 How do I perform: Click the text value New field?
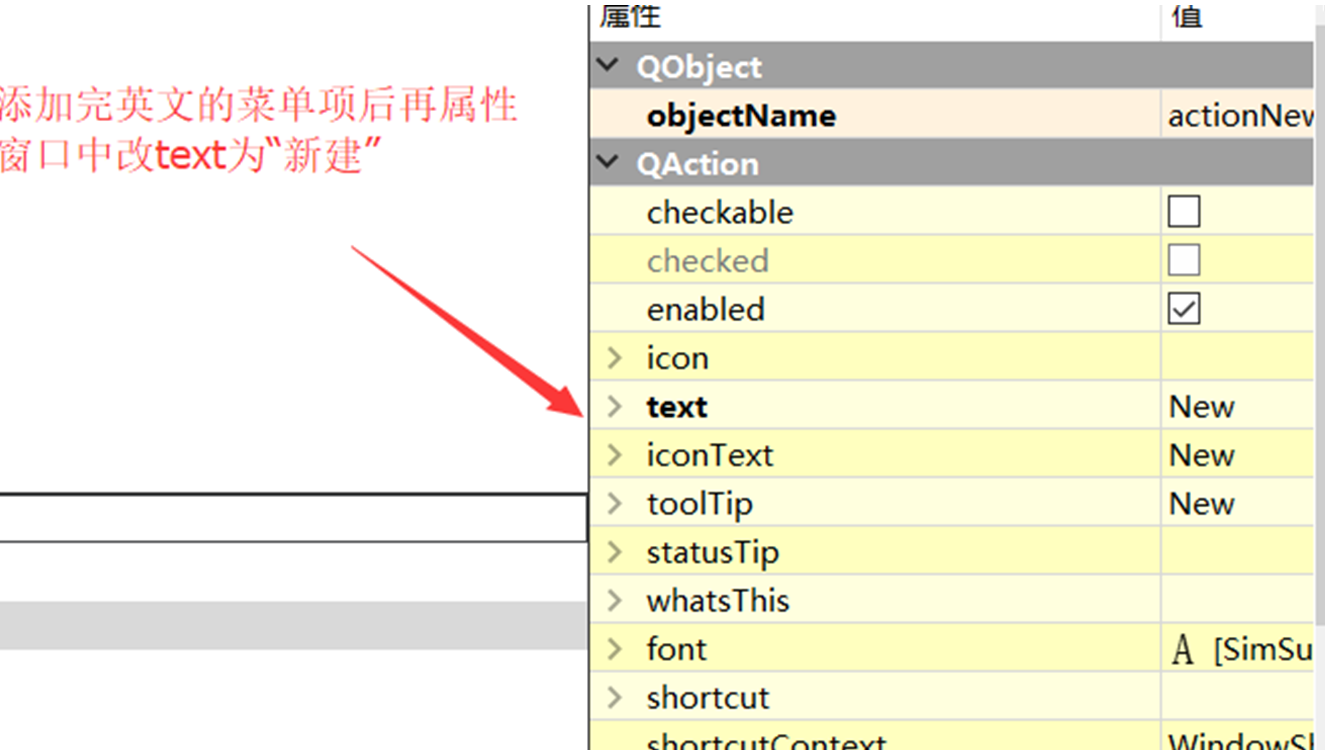coord(1238,406)
